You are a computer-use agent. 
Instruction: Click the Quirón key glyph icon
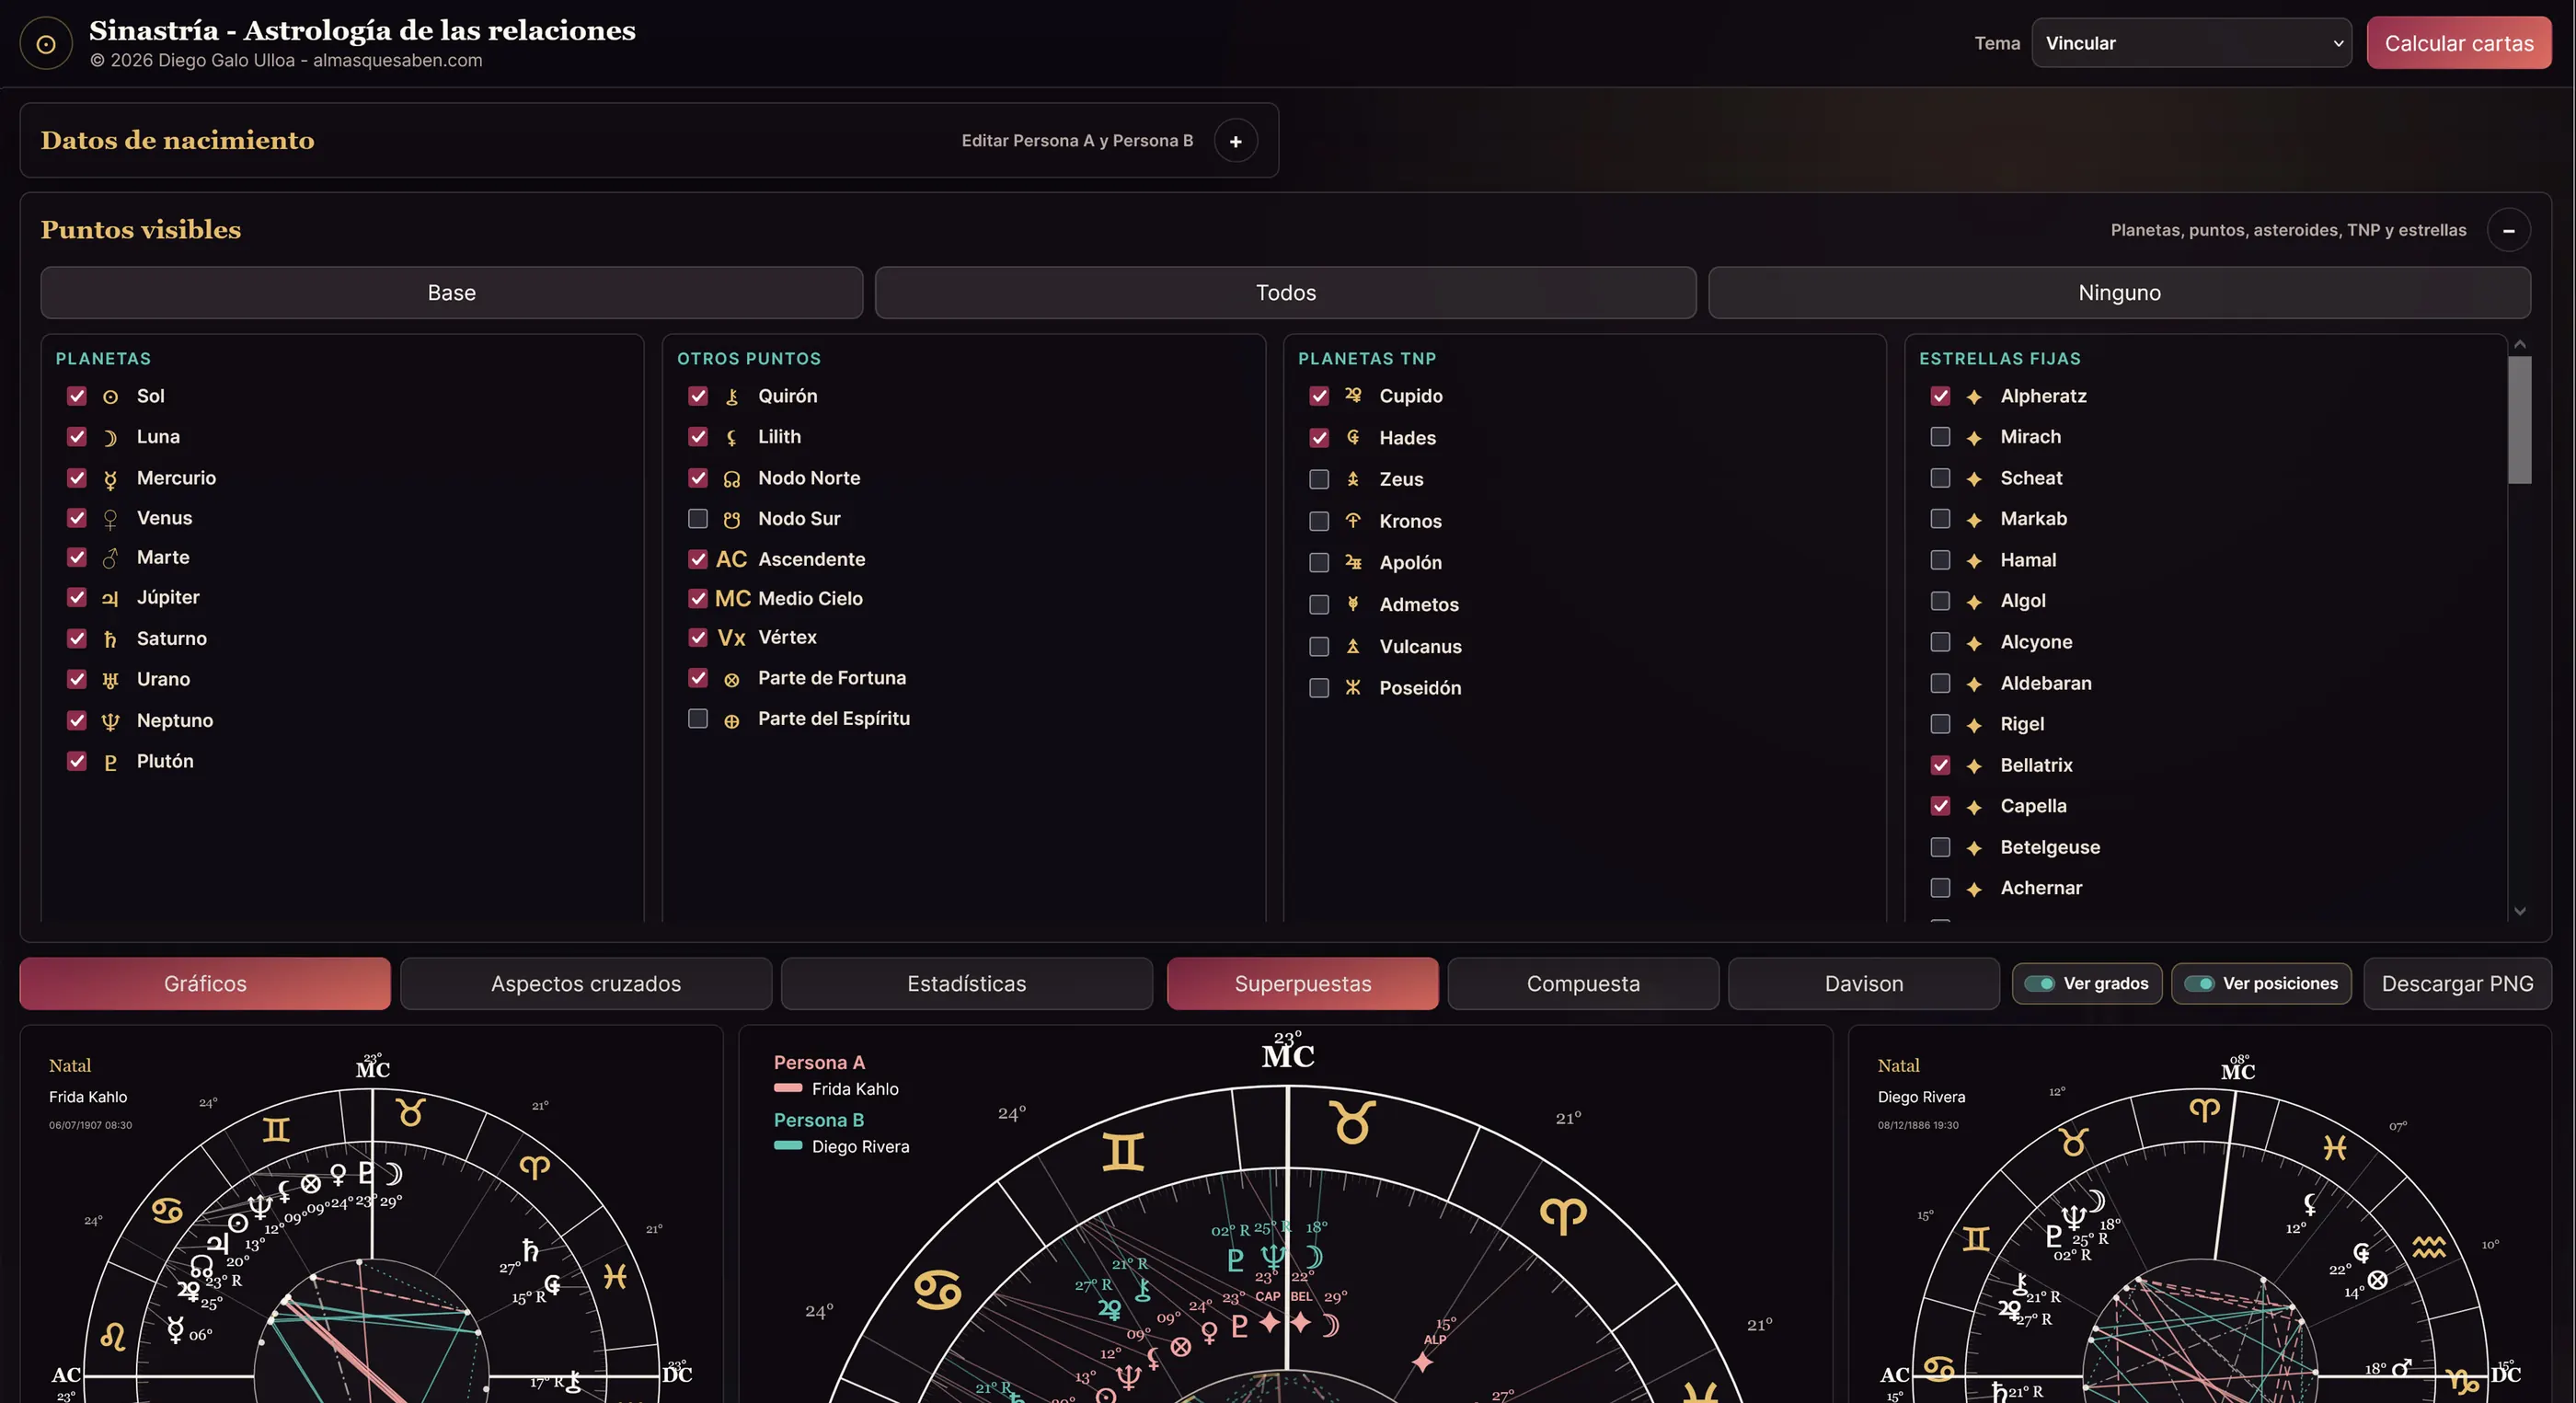click(x=731, y=397)
